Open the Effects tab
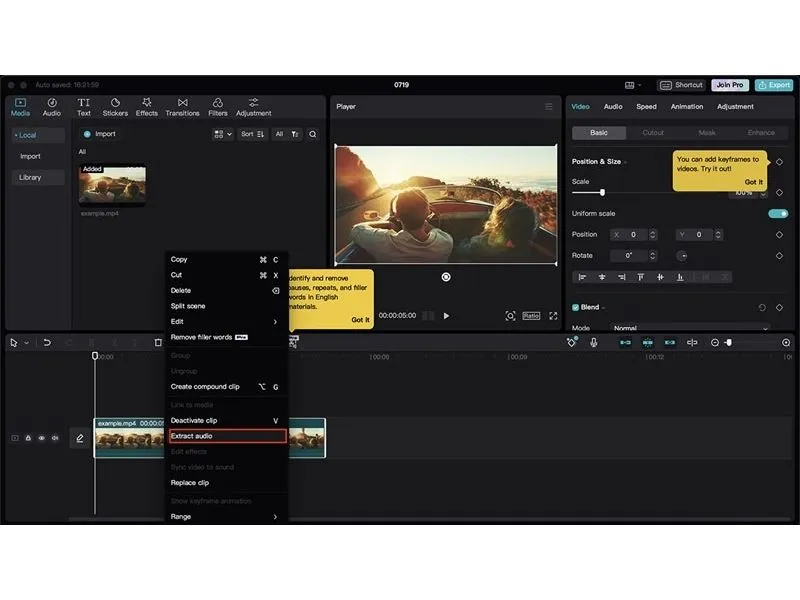The width and height of the screenshot is (800, 600). point(146,107)
